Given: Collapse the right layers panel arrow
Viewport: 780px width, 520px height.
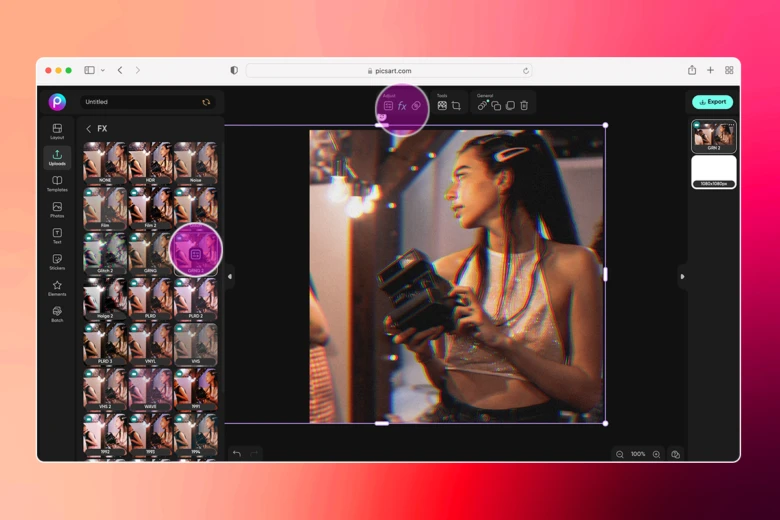Looking at the screenshot, I should pos(683,277).
